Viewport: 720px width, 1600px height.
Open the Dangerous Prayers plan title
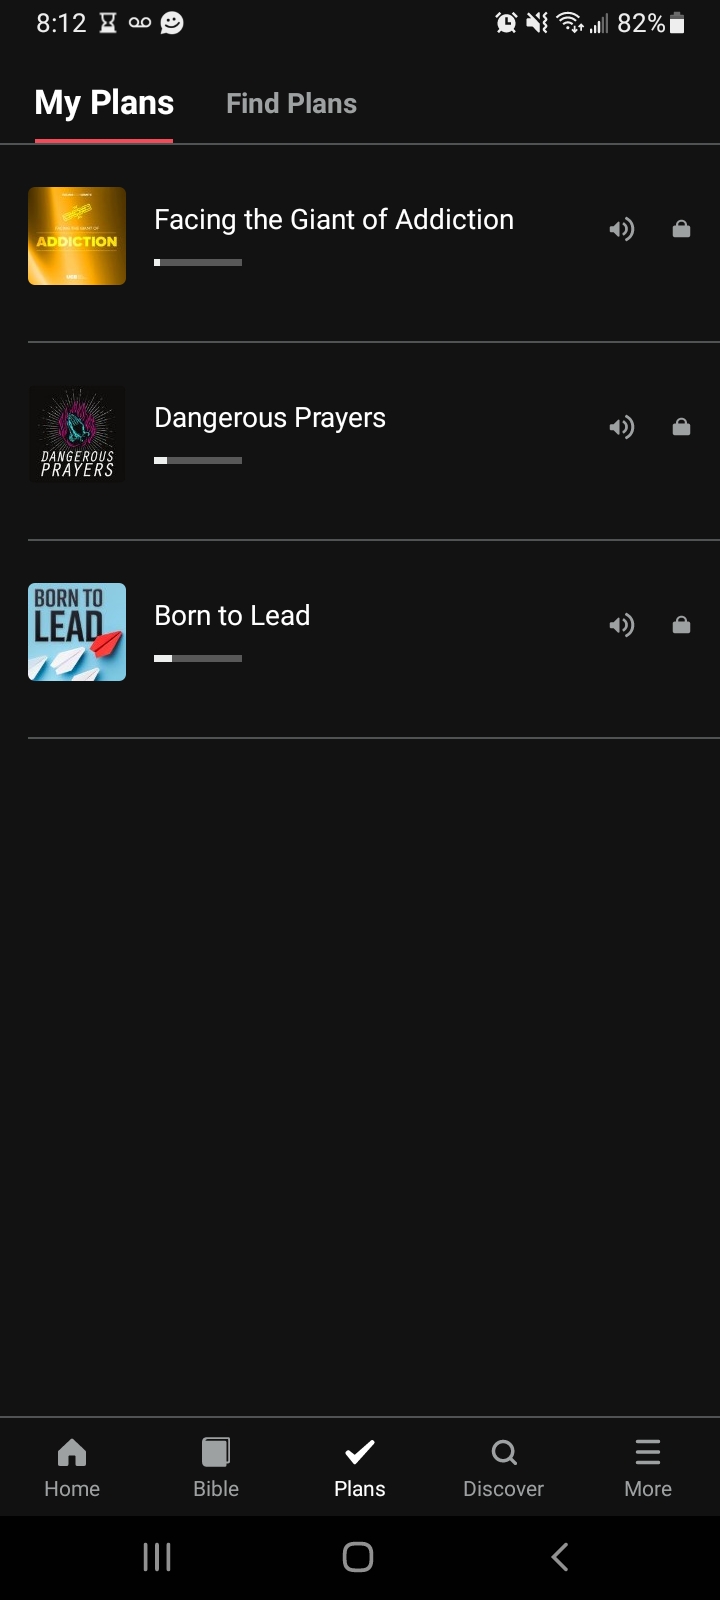pos(270,418)
